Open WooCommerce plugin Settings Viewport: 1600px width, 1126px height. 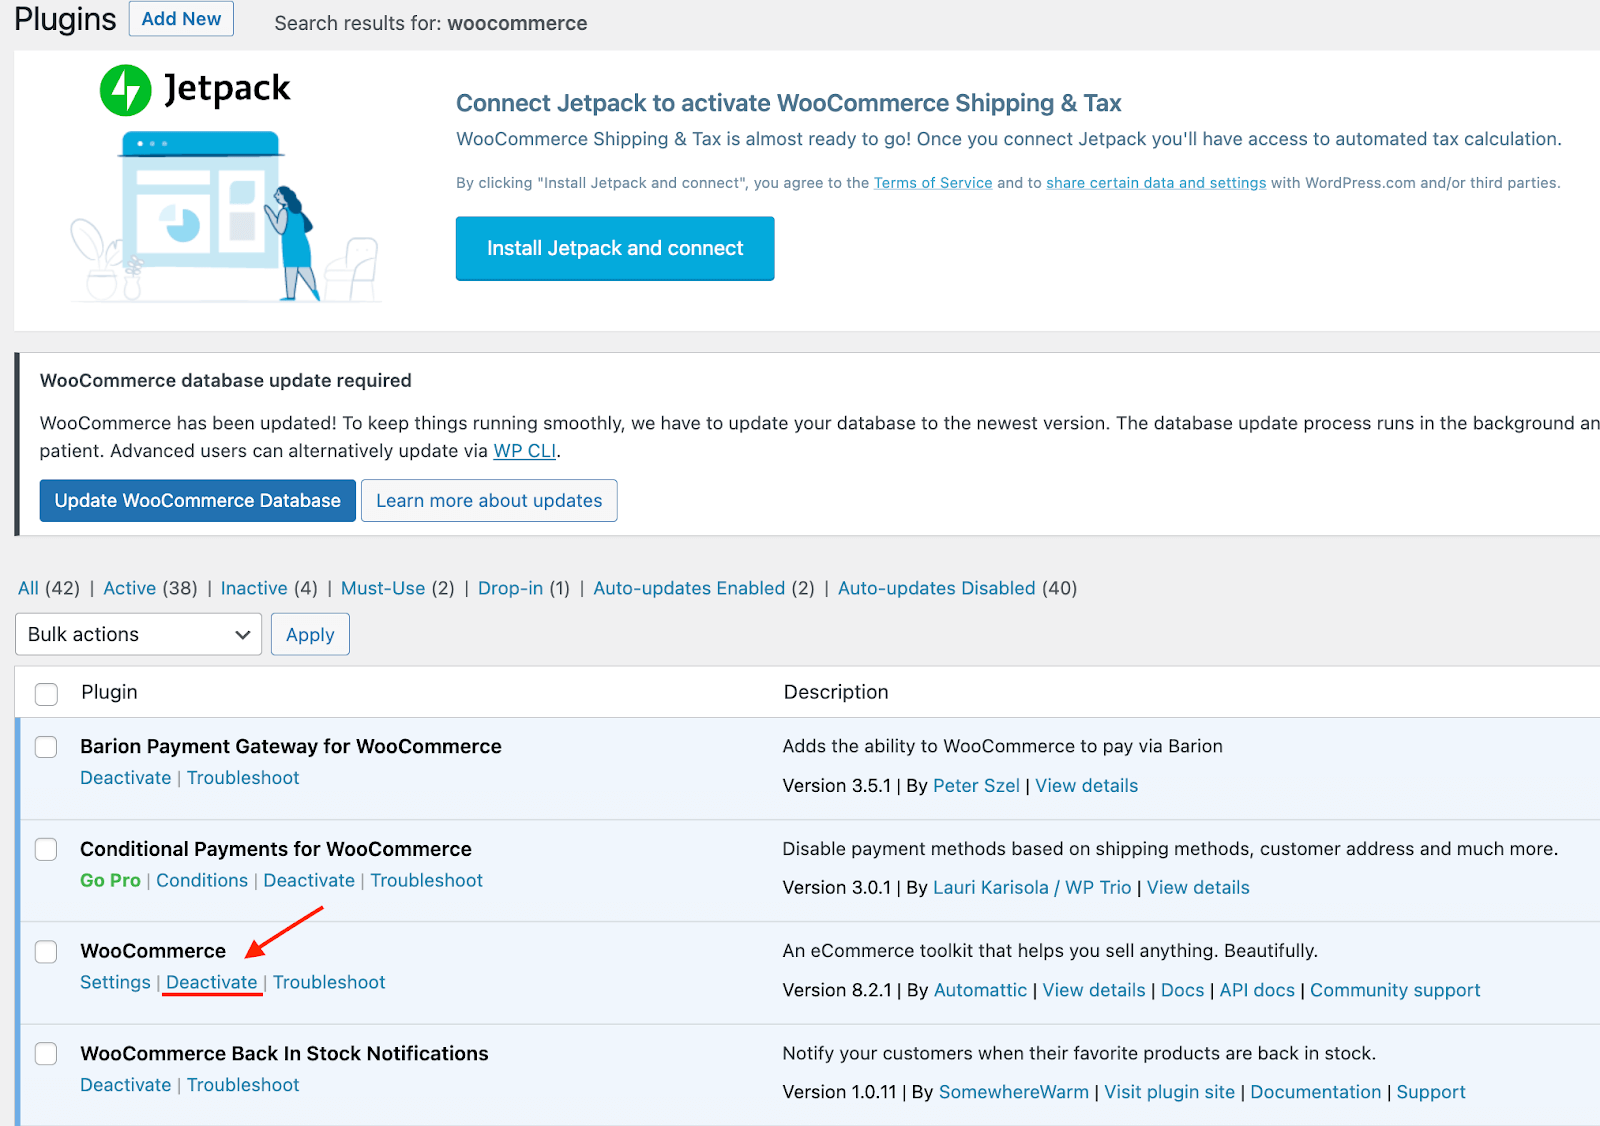(115, 982)
